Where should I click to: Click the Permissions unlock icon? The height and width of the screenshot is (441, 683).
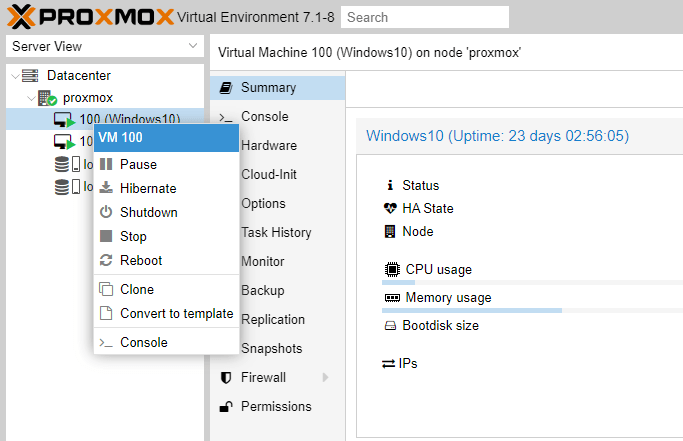point(226,406)
